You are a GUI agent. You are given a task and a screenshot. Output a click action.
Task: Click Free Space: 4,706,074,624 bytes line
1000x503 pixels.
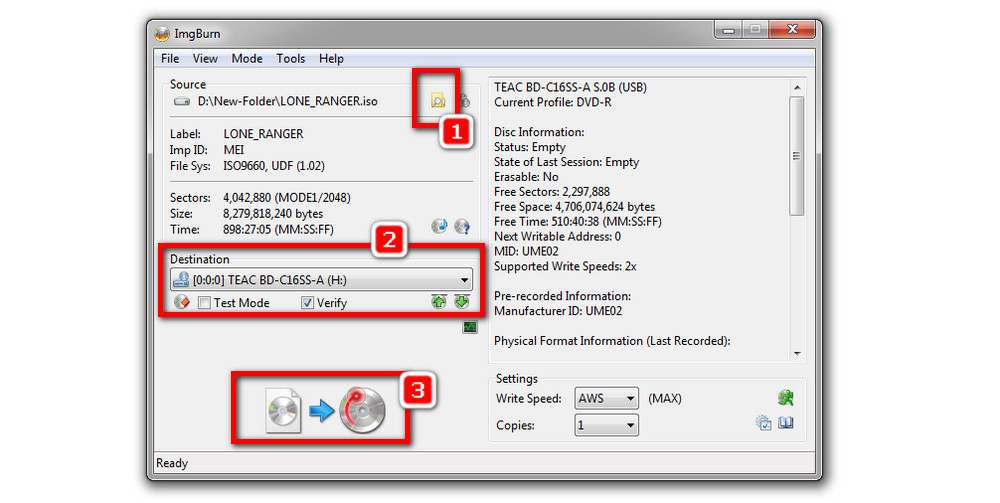click(x=574, y=207)
